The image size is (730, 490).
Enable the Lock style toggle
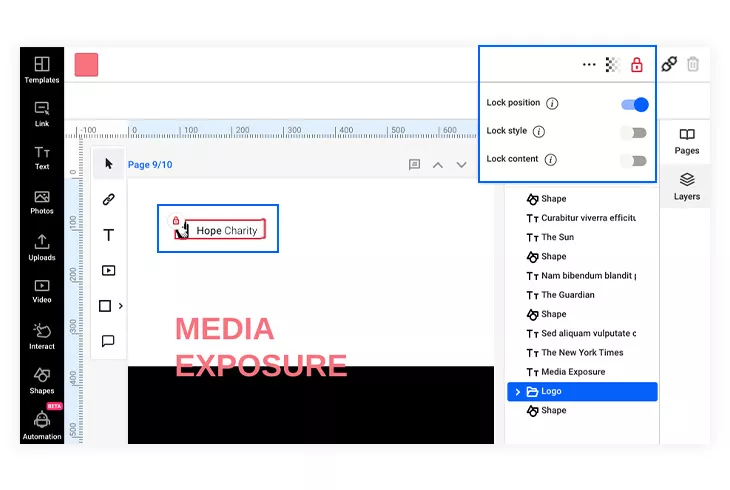click(x=634, y=133)
